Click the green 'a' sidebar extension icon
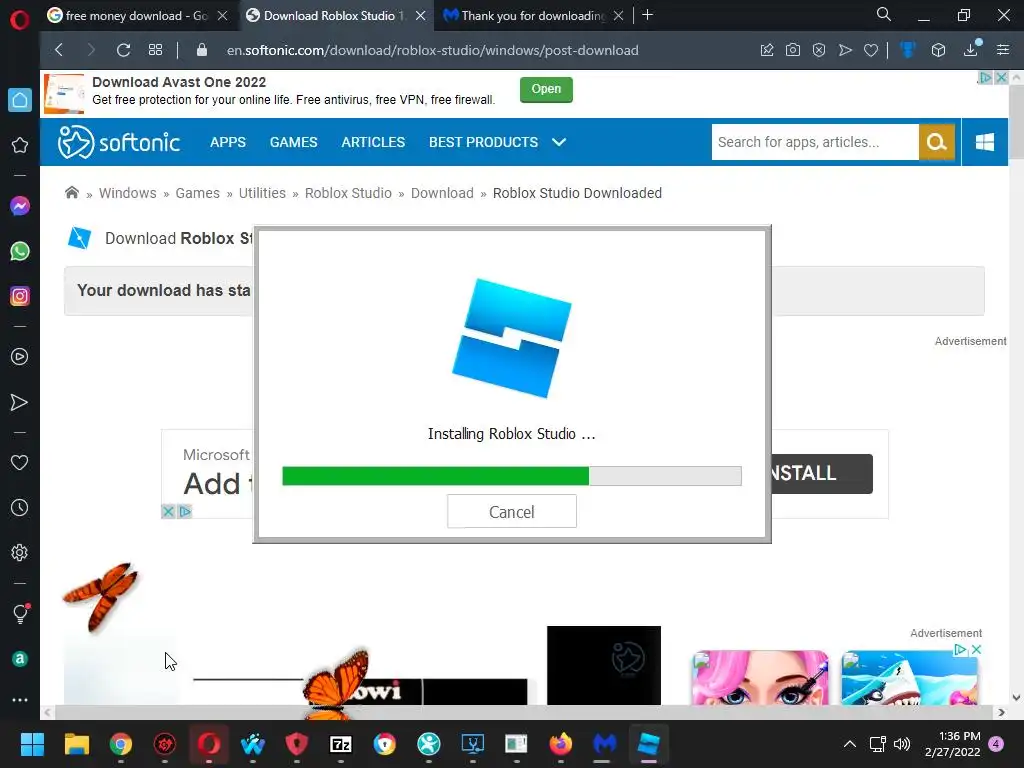The width and height of the screenshot is (1024, 768). 20,659
